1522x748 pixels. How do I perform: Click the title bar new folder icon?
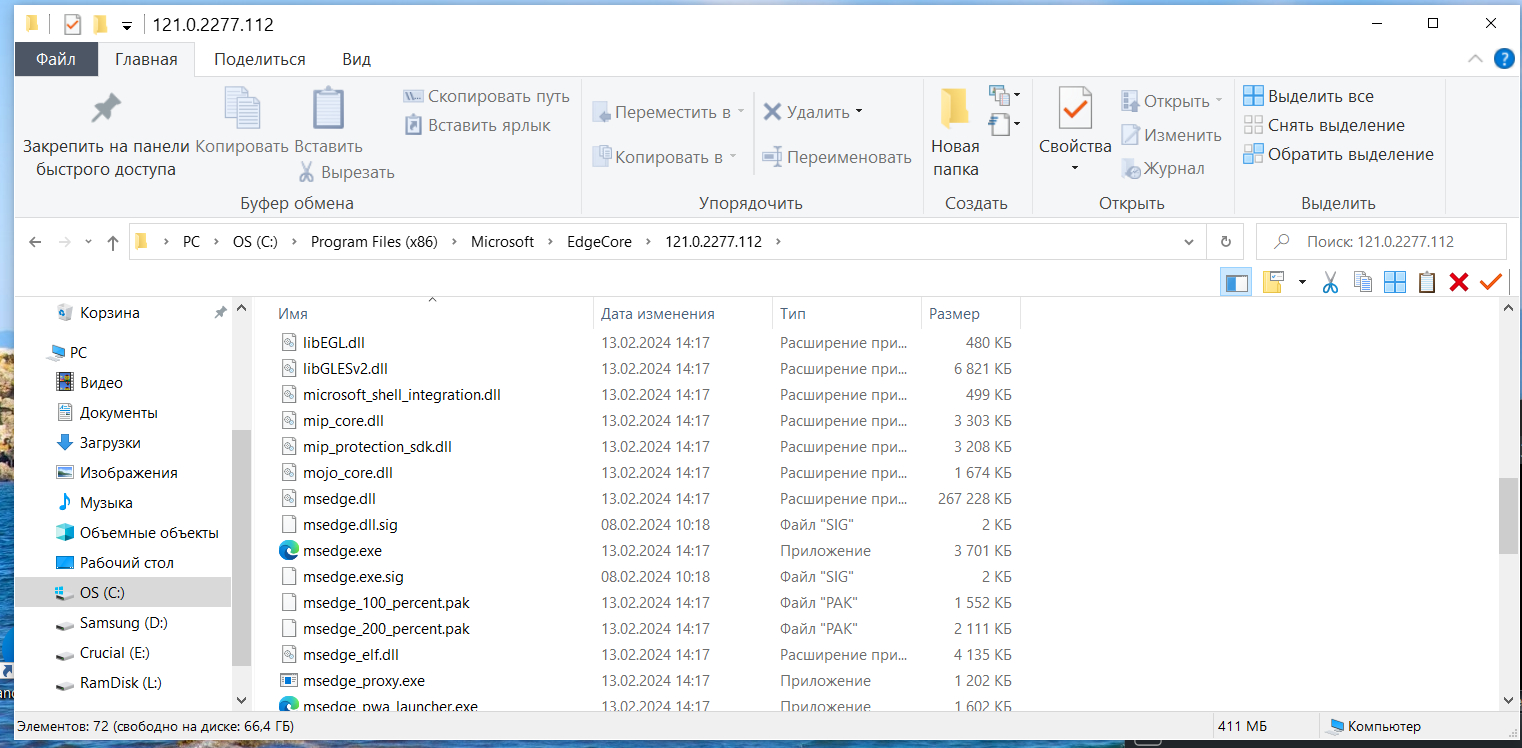pyautogui.click(x=100, y=24)
